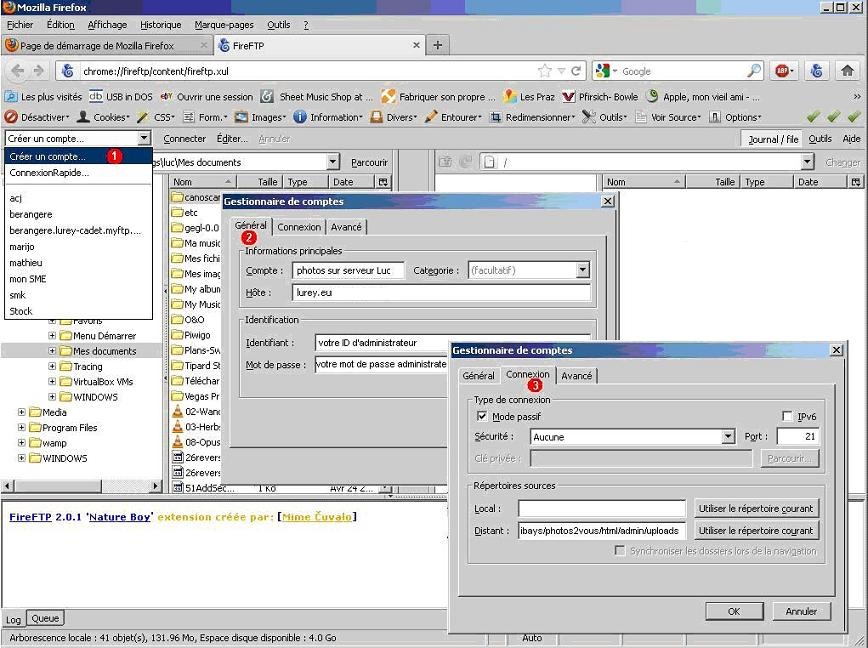
Task: Toggle the Mode passif checkbox
Action: pos(482,416)
